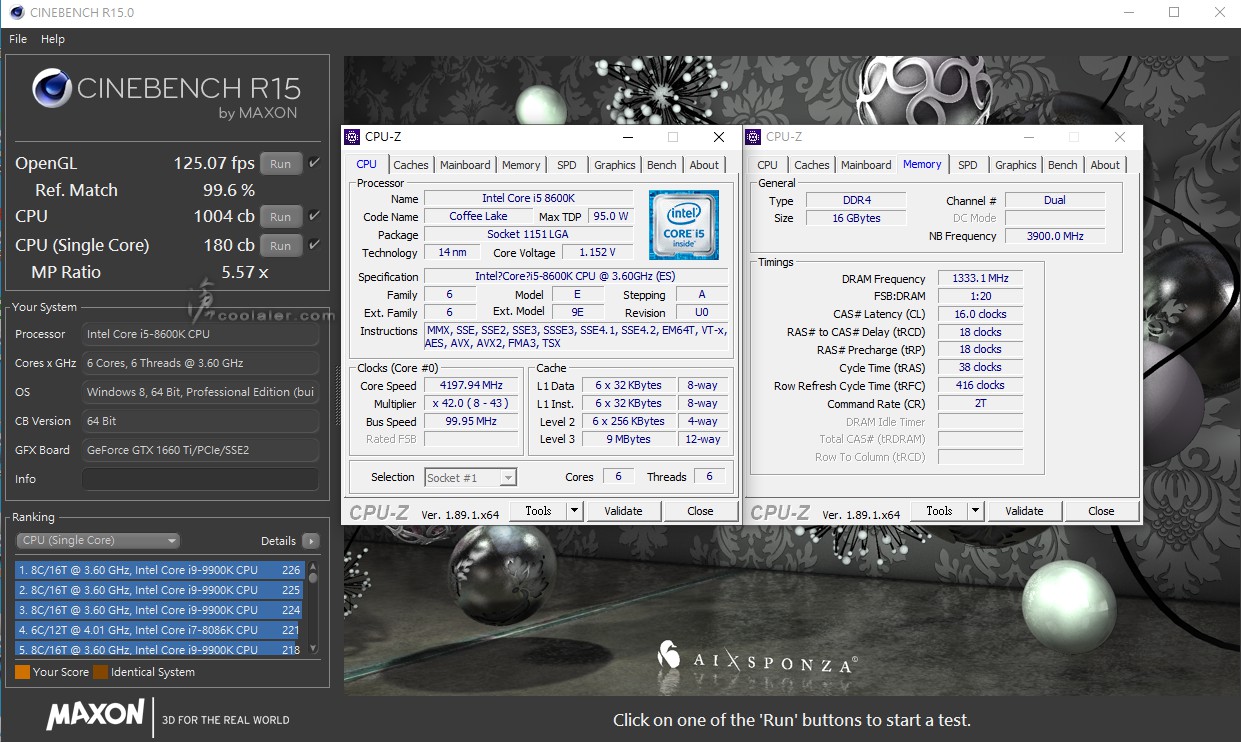Open About tab in CPU-Z Processor window
1241x742 pixels.
click(704, 165)
